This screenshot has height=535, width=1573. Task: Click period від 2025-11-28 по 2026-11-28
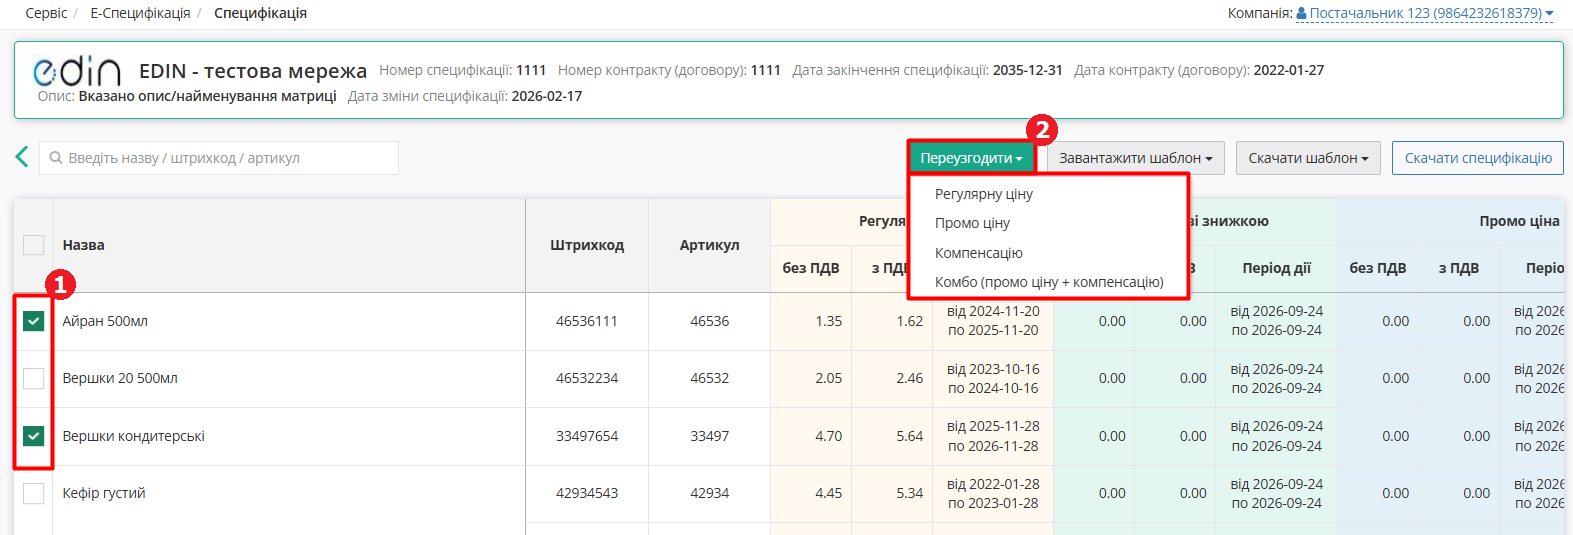coord(993,436)
